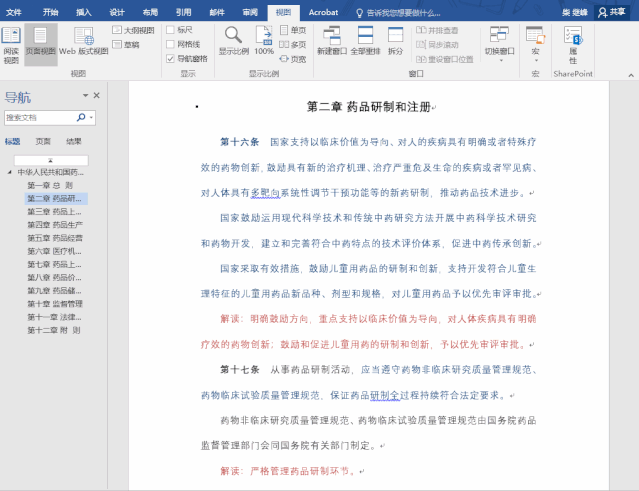Screen dimensions: 639x491
Task: Toggle the 网格线 gridlines checkbox
Action: coord(171,45)
